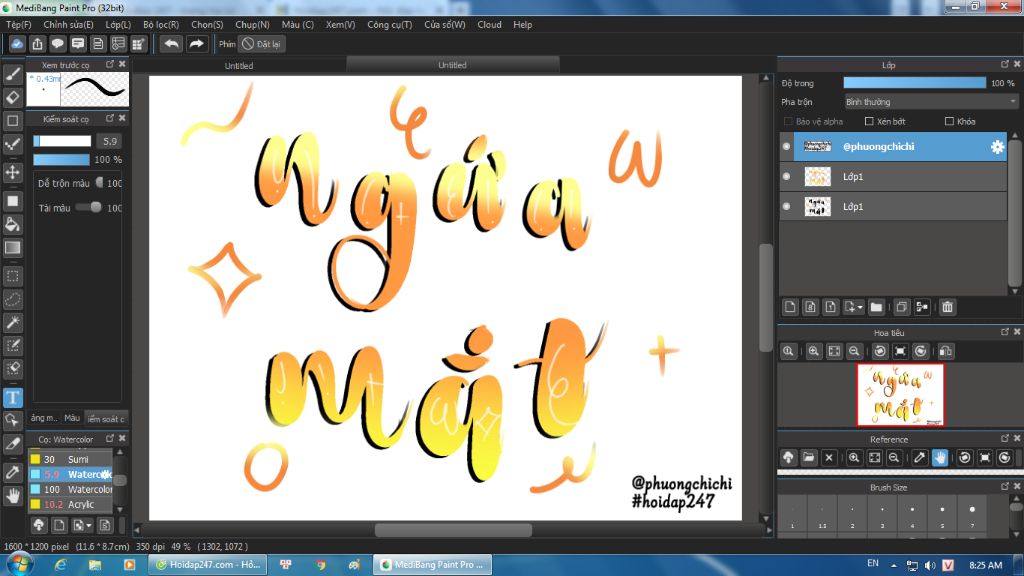This screenshot has width=1024, height=576.
Task: Open the Công cụ(T) menu
Action: tap(389, 24)
